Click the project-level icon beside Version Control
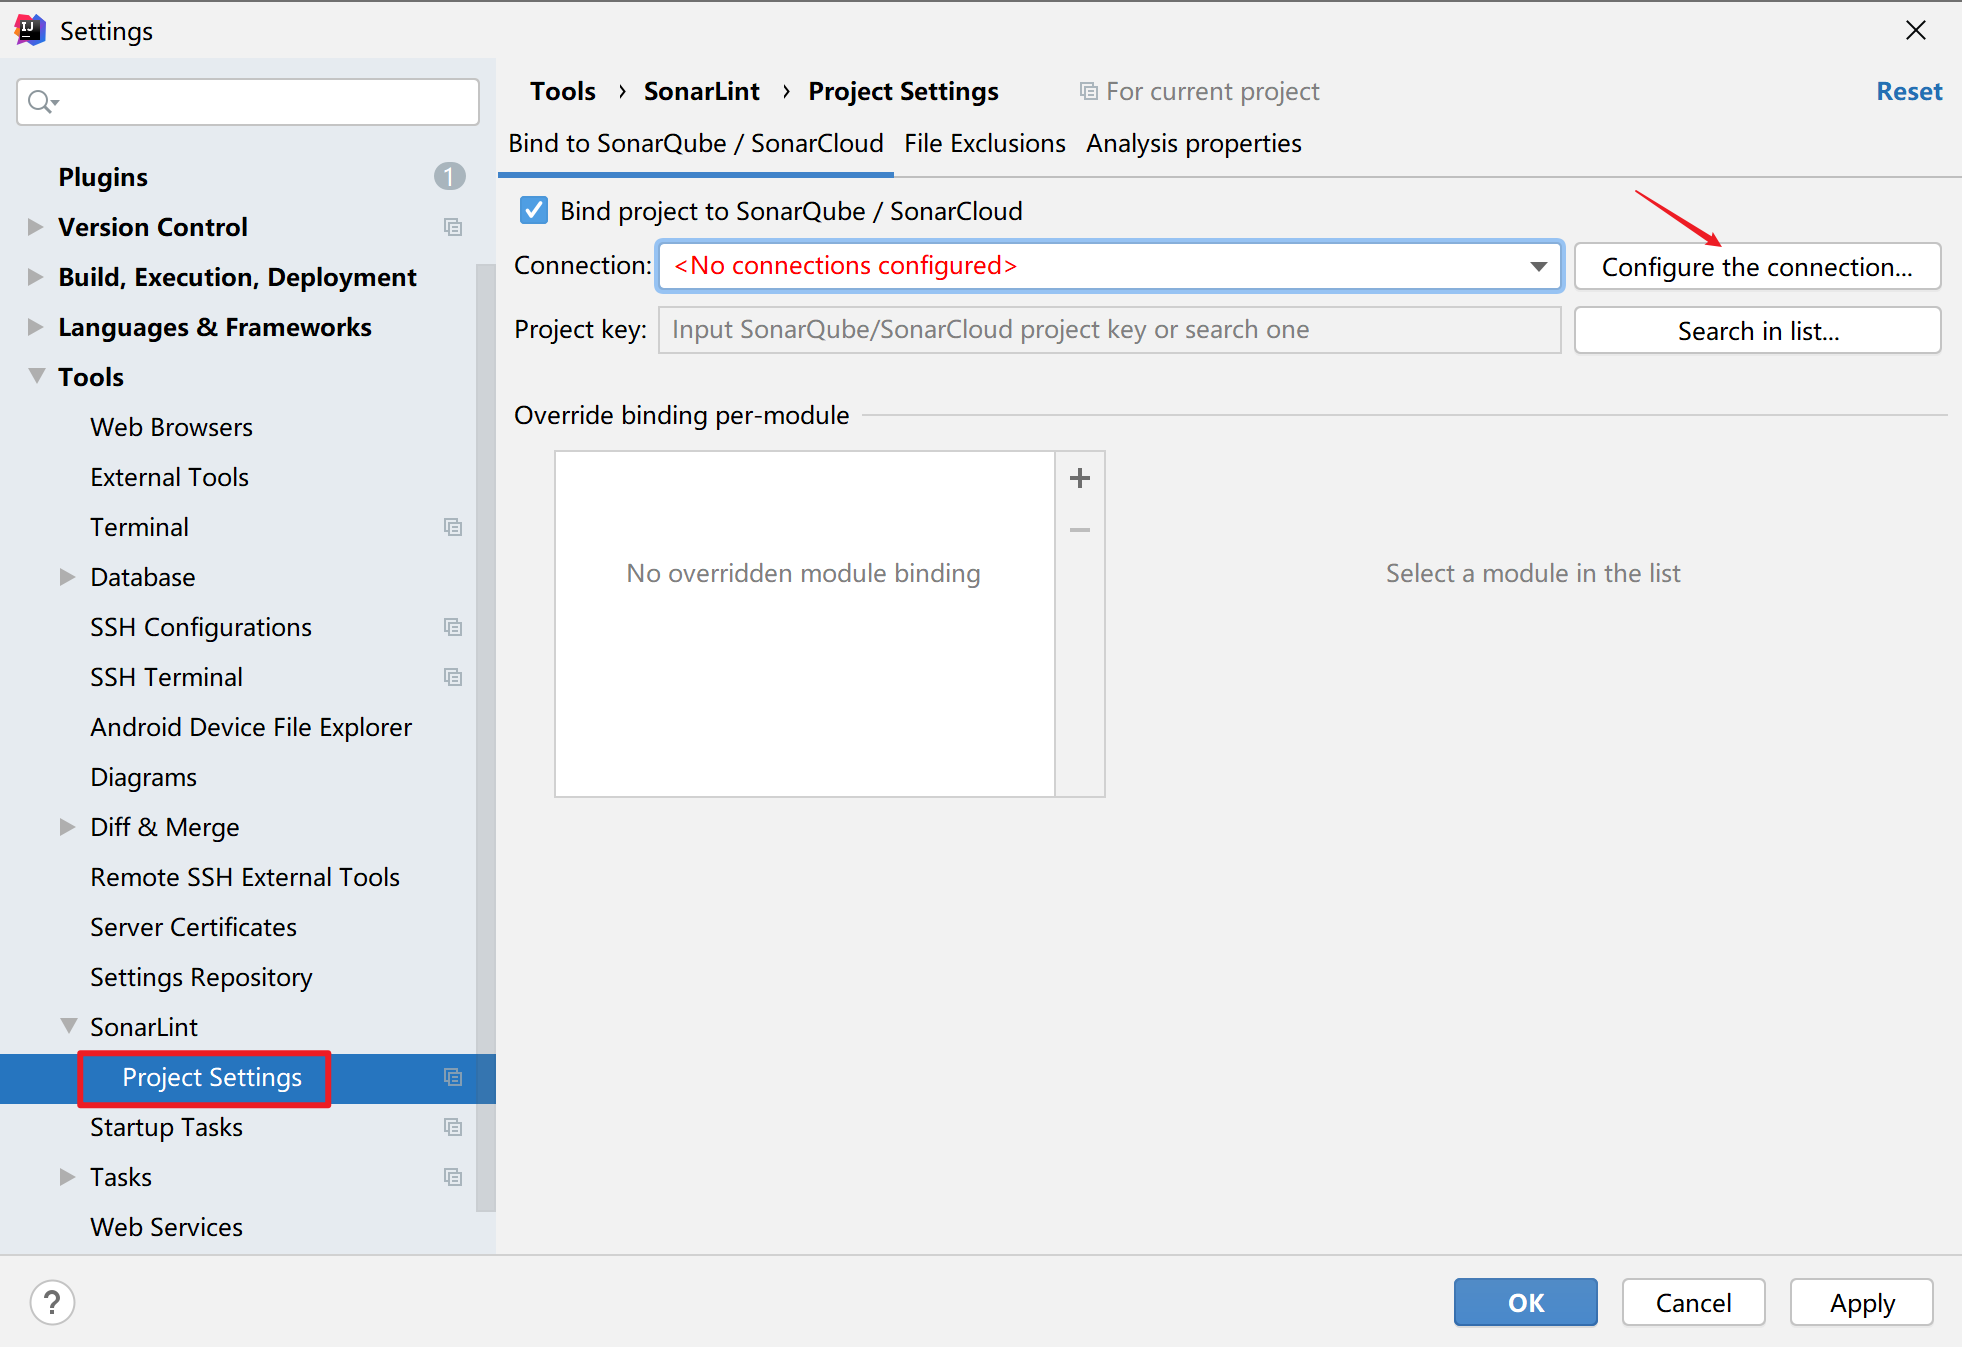Screen dimensions: 1962x1347 (453, 227)
